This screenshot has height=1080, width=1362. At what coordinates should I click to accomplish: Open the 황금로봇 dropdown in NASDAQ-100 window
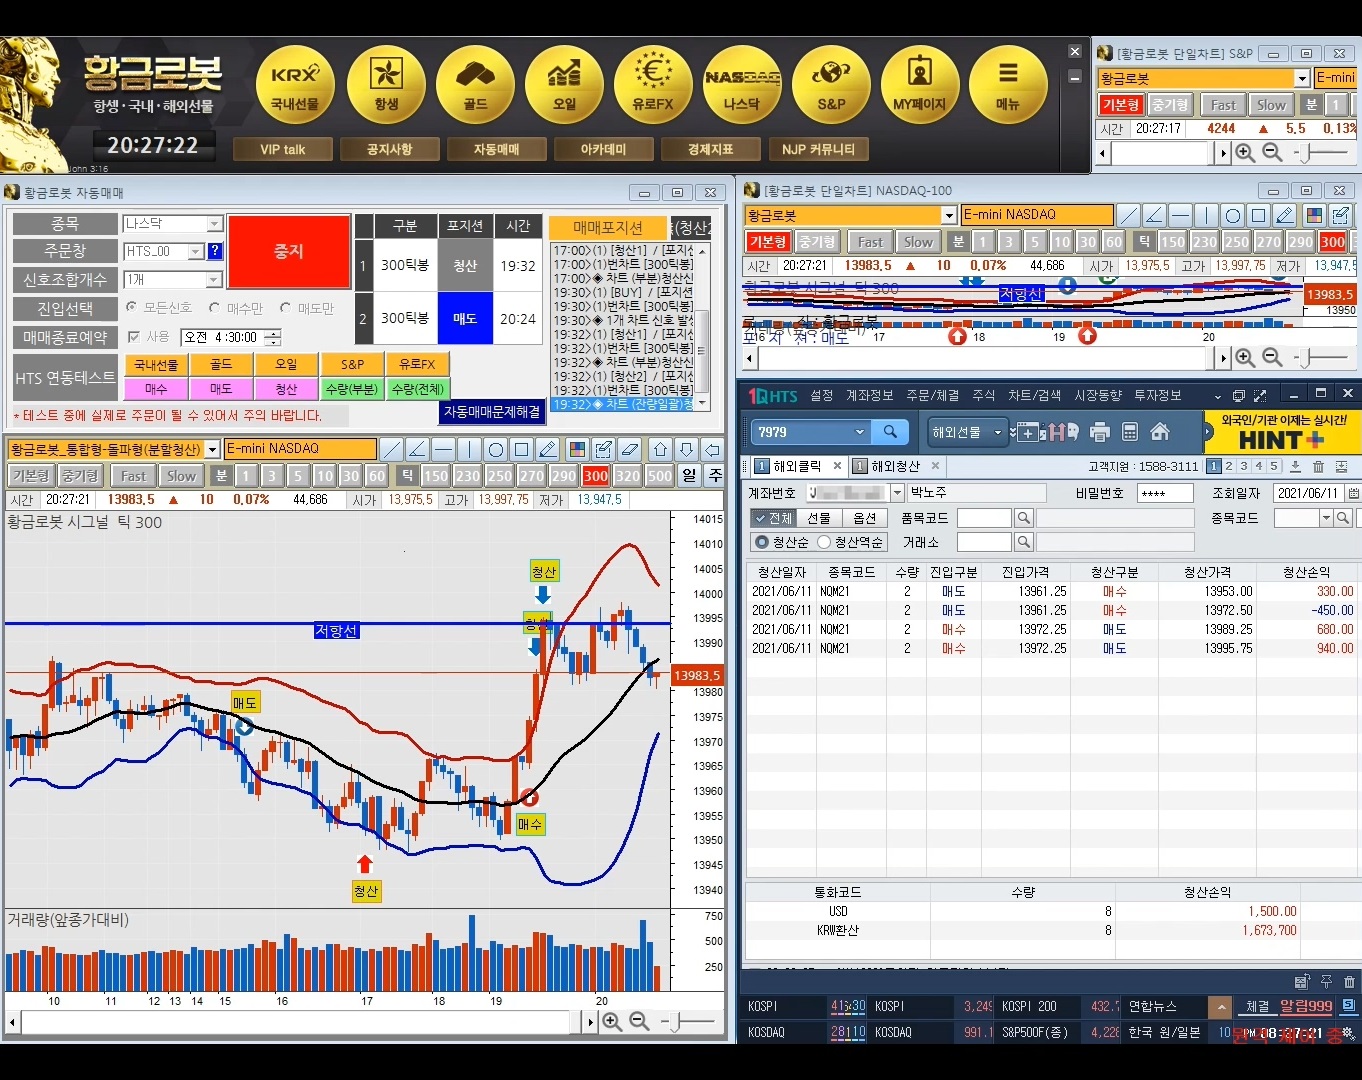click(949, 215)
